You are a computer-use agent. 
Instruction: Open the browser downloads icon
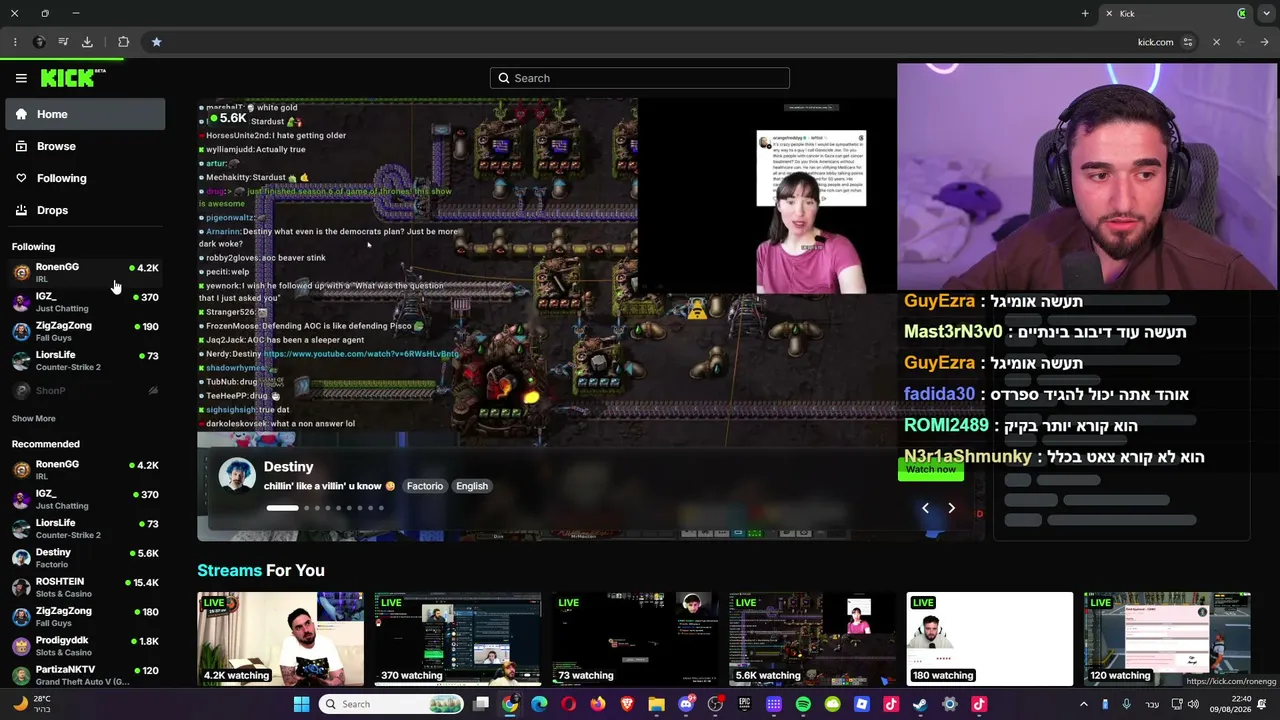click(87, 42)
